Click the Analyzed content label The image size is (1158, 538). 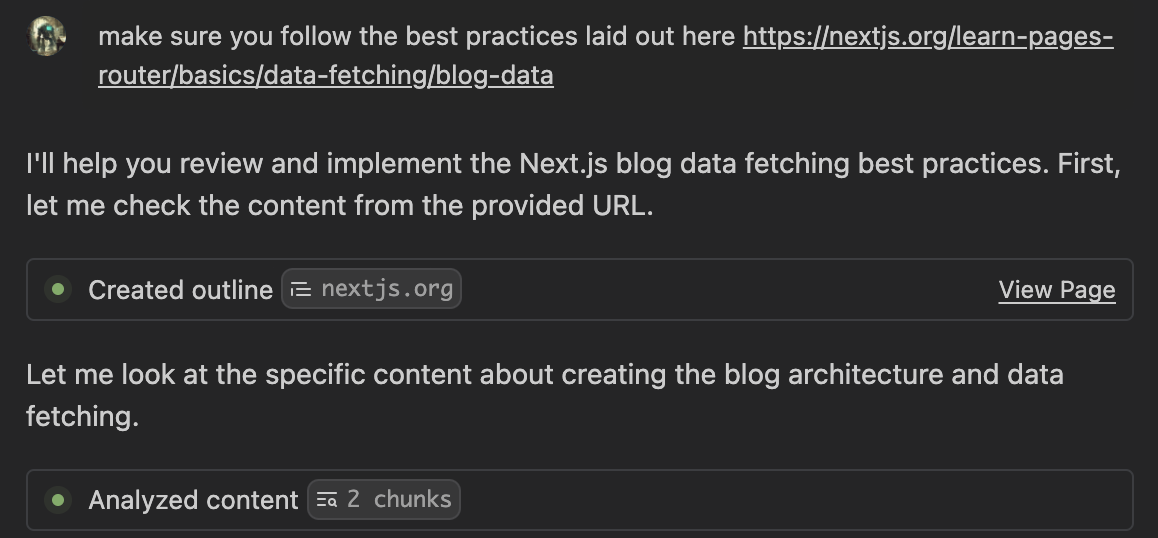click(193, 500)
